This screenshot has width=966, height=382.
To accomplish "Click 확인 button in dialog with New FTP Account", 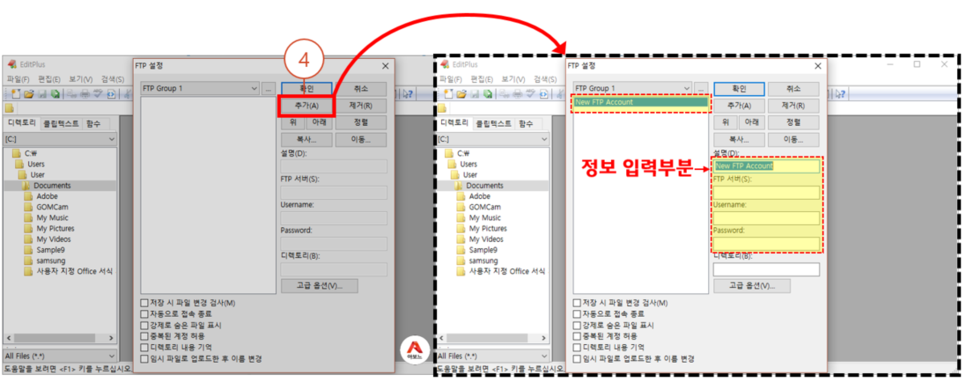I will [x=739, y=89].
